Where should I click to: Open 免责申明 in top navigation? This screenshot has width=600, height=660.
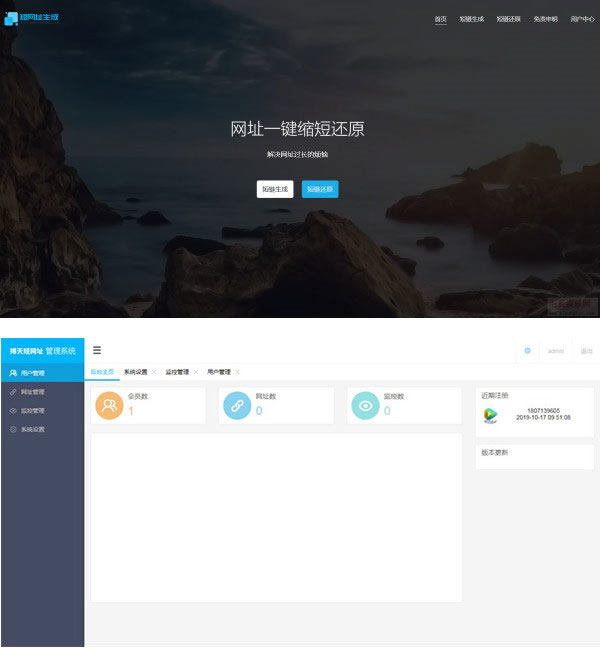545,19
